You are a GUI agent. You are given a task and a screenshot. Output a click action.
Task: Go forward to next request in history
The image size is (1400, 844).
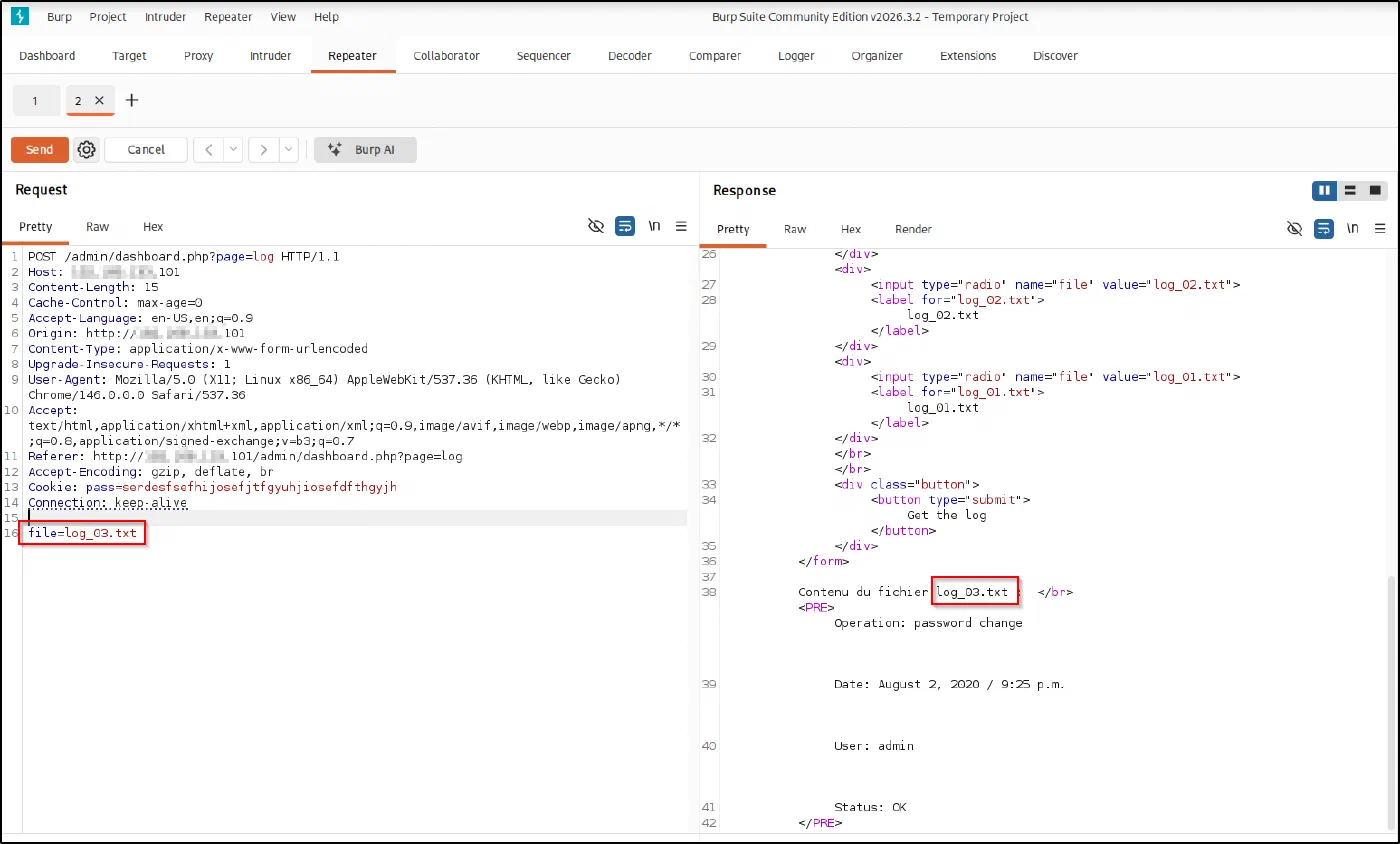[x=263, y=150]
